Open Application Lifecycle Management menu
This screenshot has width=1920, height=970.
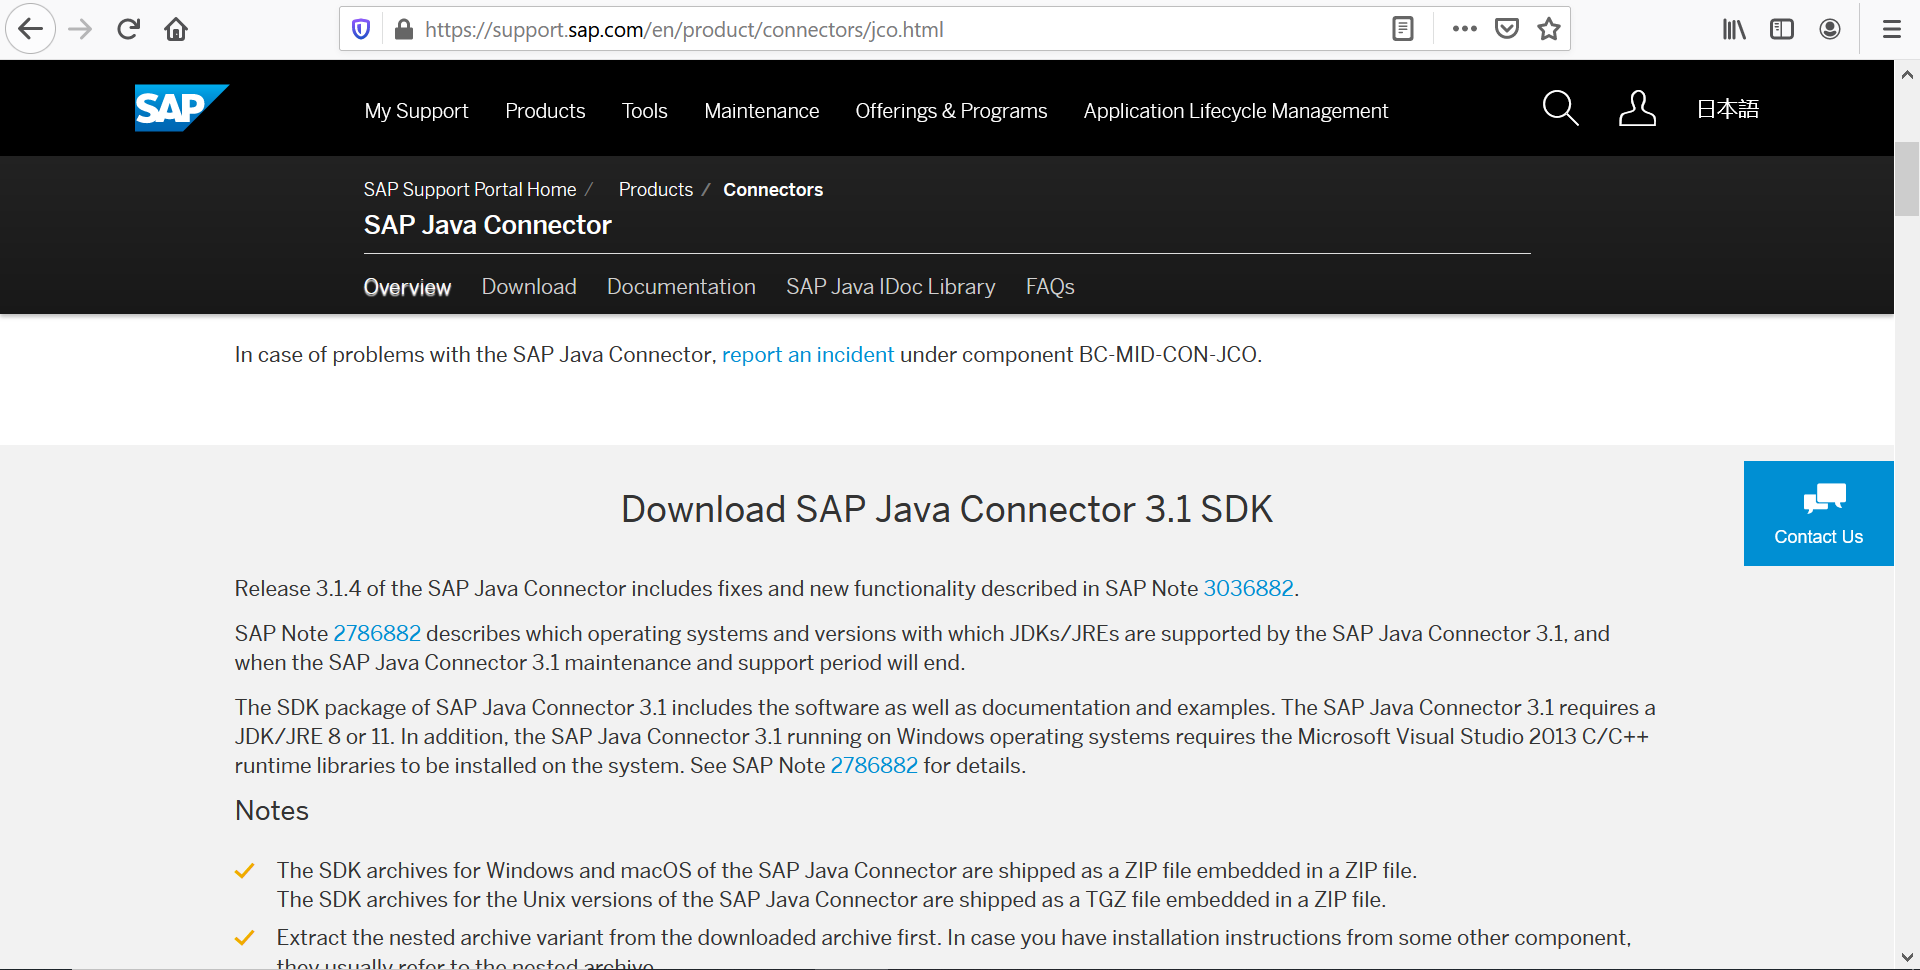[x=1235, y=111]
